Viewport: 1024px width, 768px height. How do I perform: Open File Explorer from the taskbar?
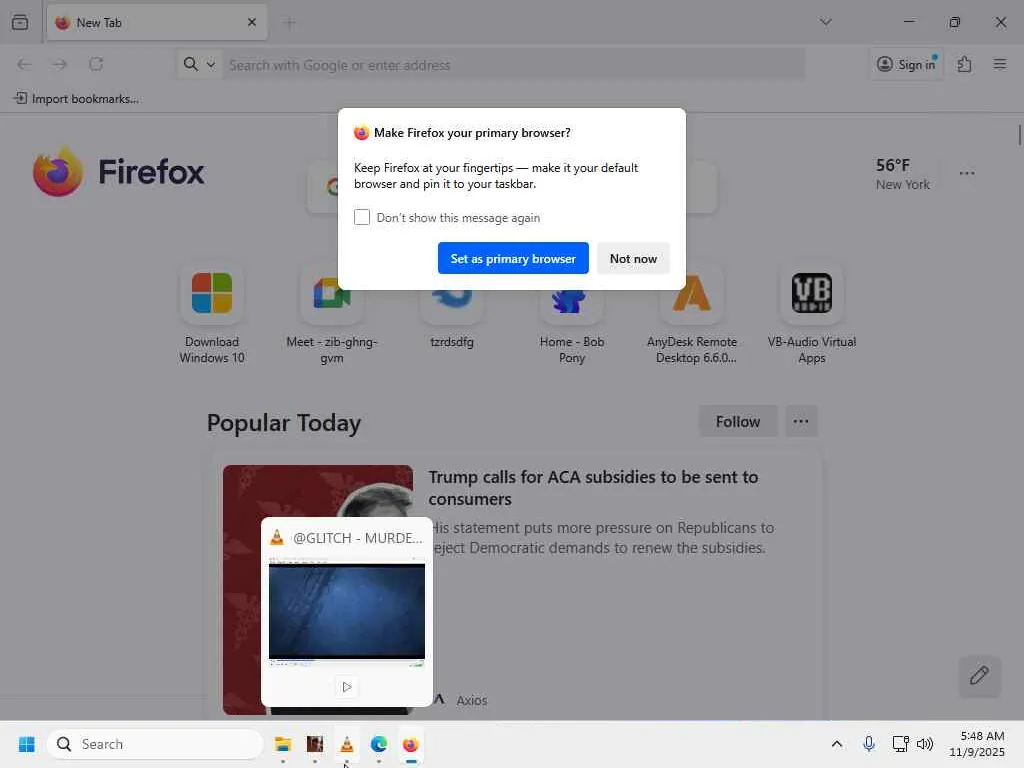coord(283,744)
